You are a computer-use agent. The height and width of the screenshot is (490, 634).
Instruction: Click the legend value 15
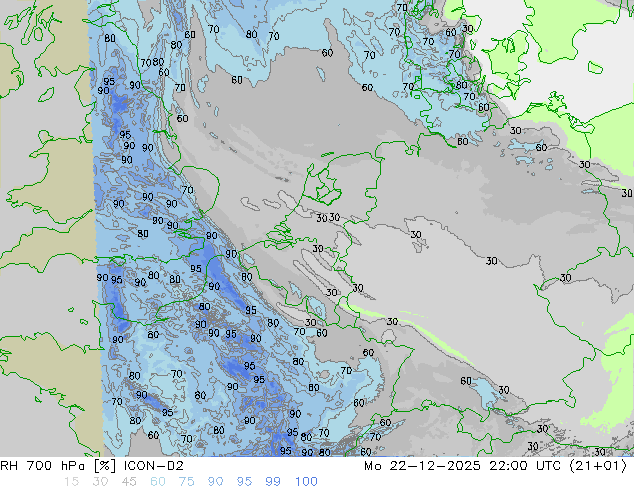click(x=72, y=482)
